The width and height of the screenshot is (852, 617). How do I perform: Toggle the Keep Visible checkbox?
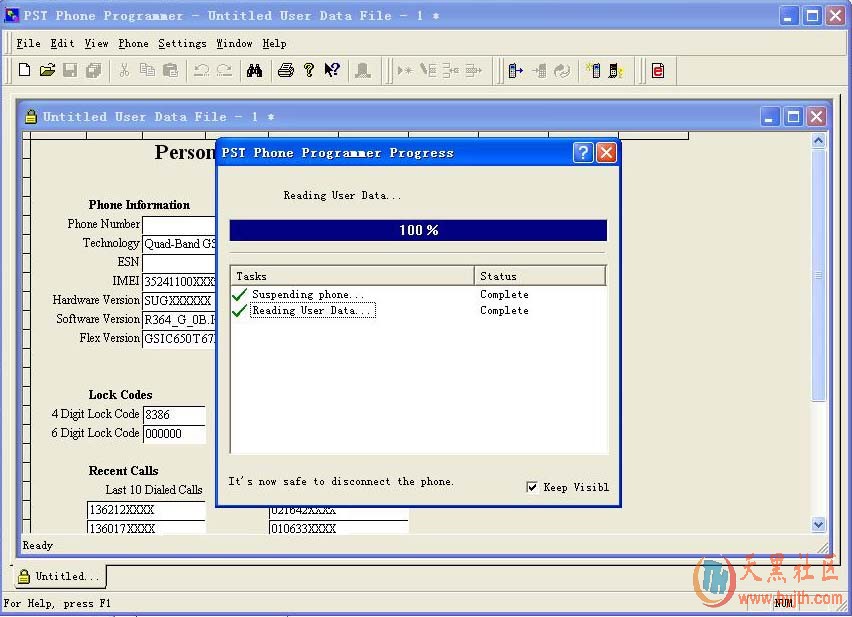tap(532, 487)
